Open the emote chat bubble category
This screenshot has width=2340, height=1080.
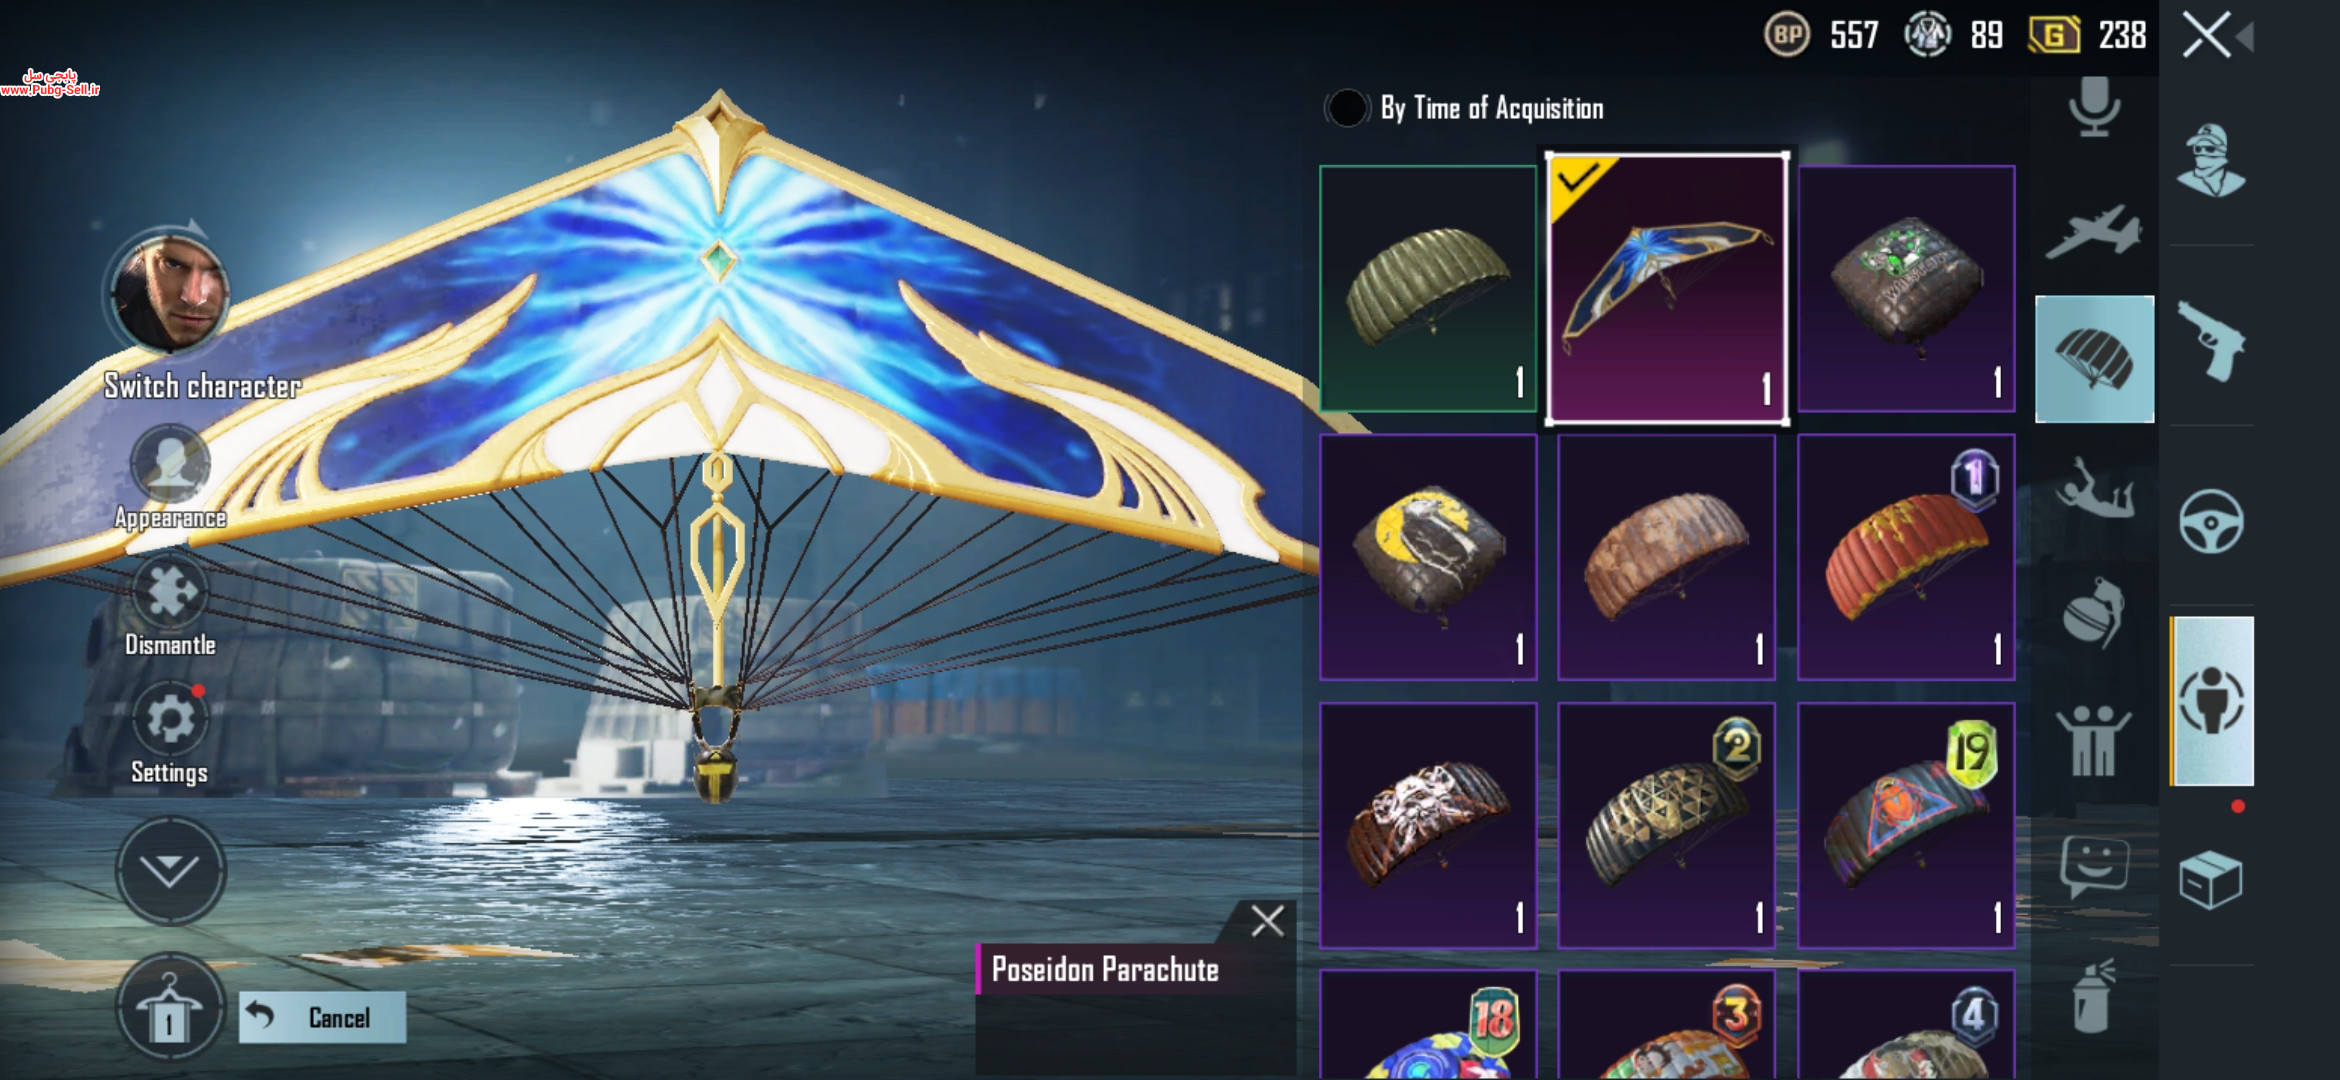coord(2094,866)
